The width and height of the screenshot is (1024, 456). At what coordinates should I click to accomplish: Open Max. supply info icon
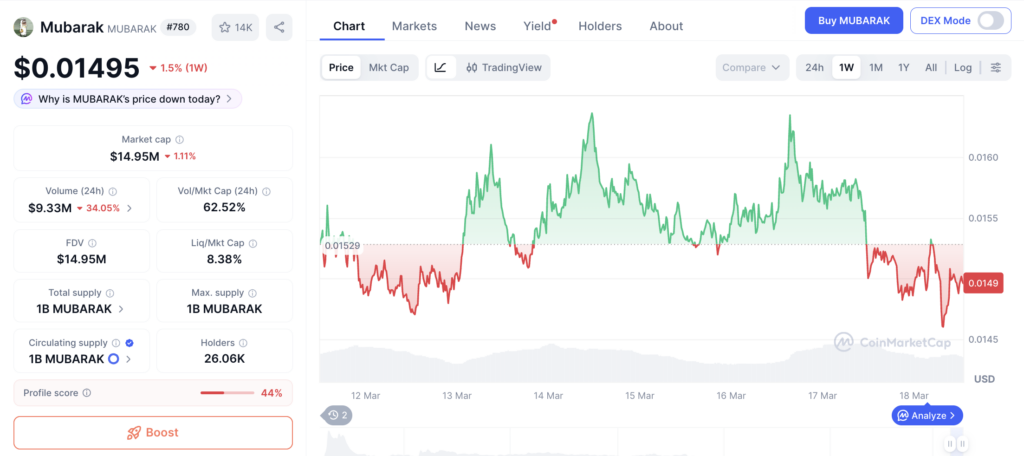[x=252, y=293]
